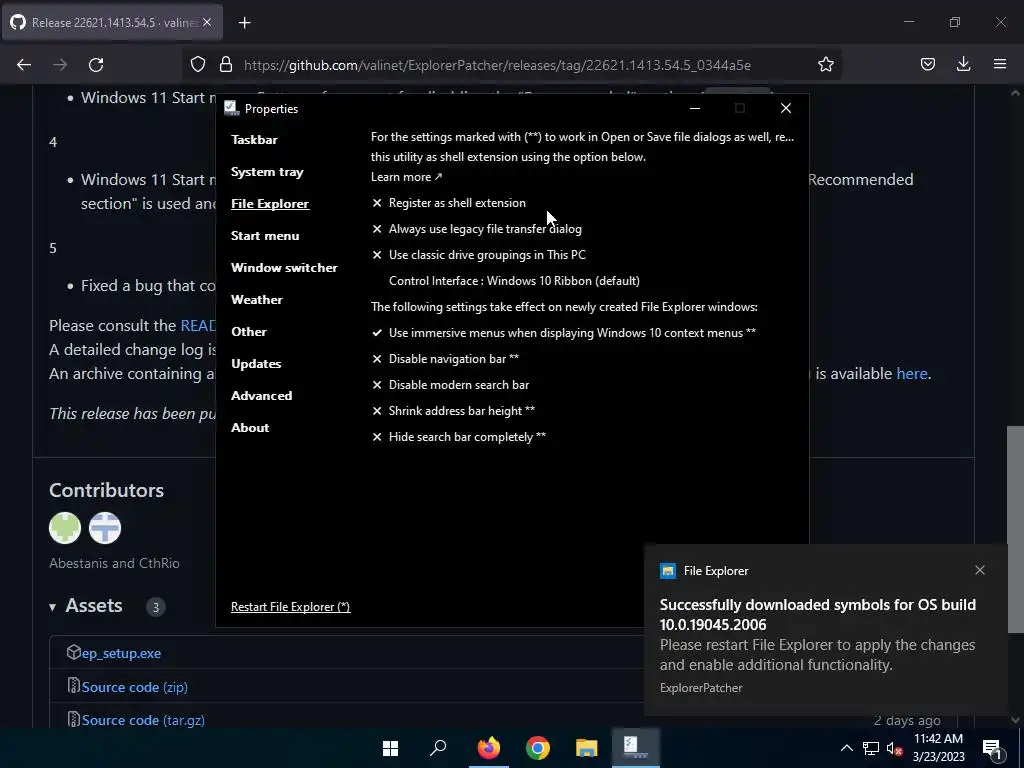Download Source code (tar.gz)
This screenshot has width=1024, height=768.
point(143,720)
